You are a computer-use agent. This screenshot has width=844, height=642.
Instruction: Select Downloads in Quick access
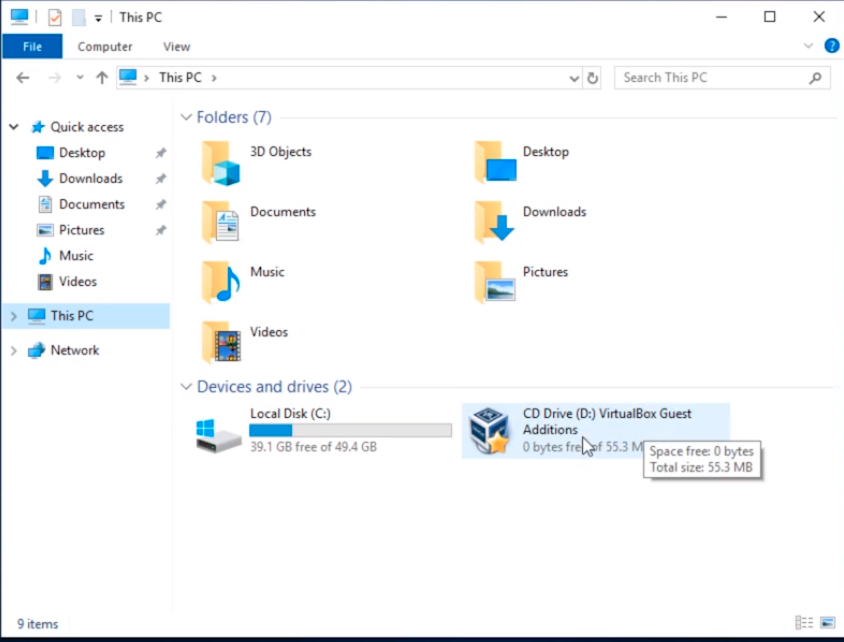pos(90,179)
